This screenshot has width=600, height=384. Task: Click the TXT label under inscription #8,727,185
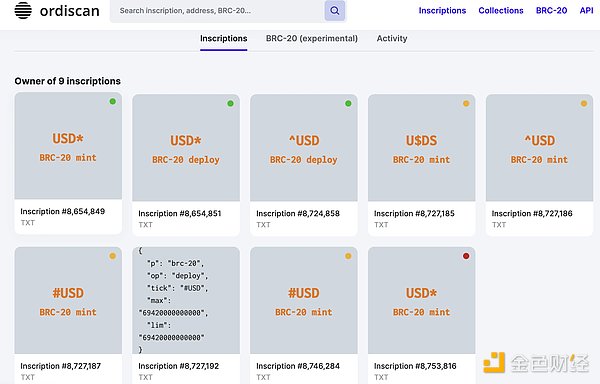381,225
